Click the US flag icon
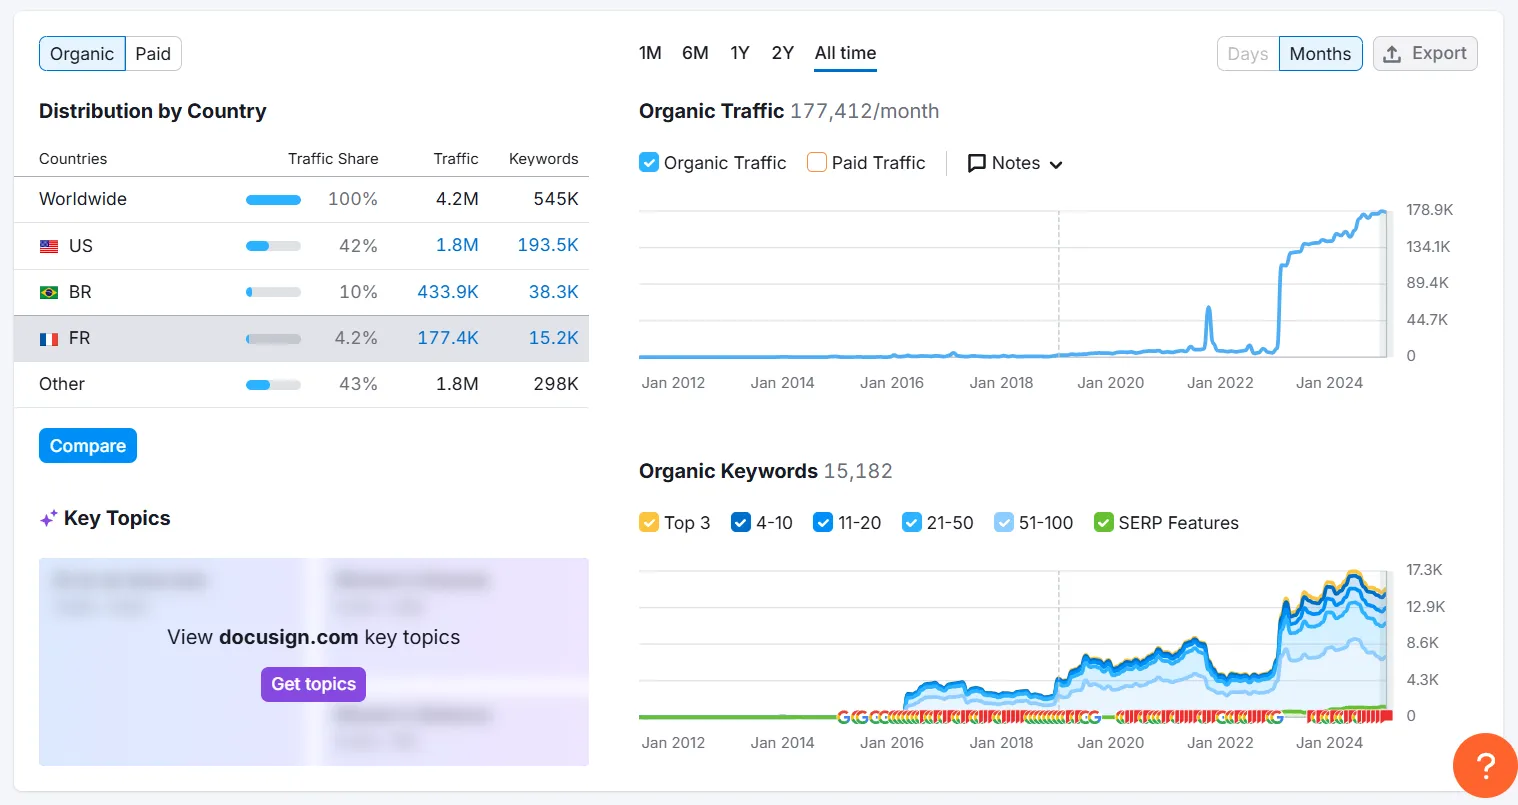Screen dimensions: 1518x805 click(49, 246)
